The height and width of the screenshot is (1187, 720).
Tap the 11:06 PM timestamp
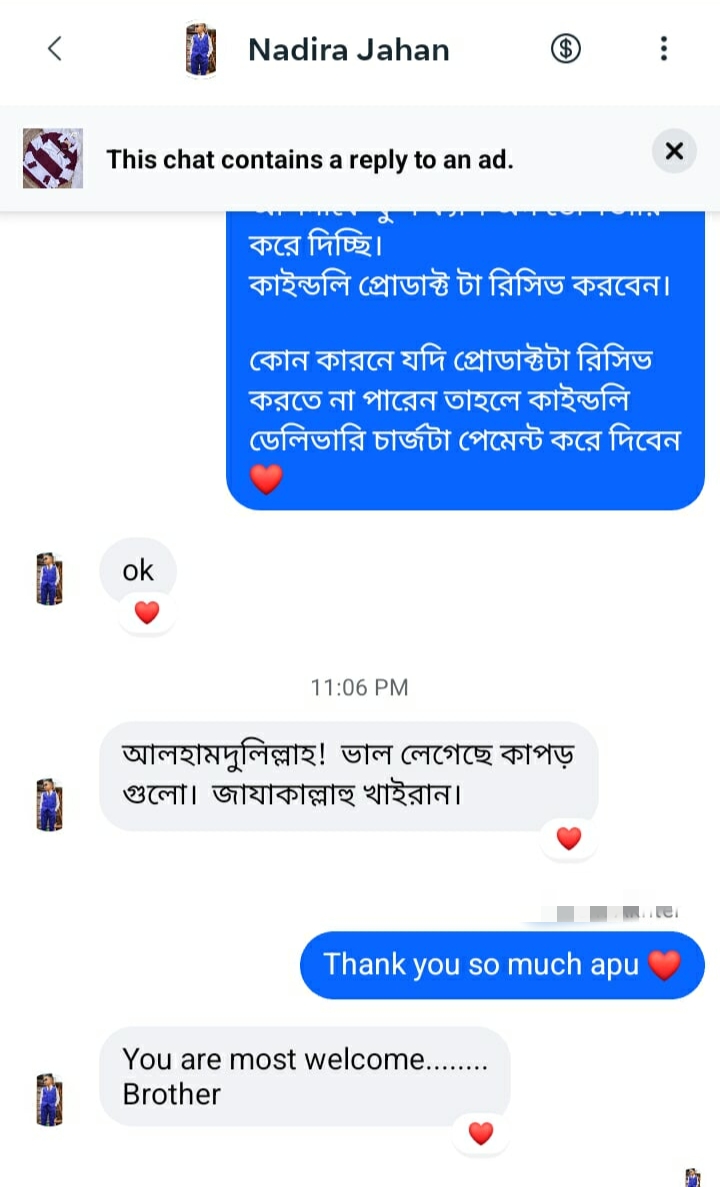(359, 687)
